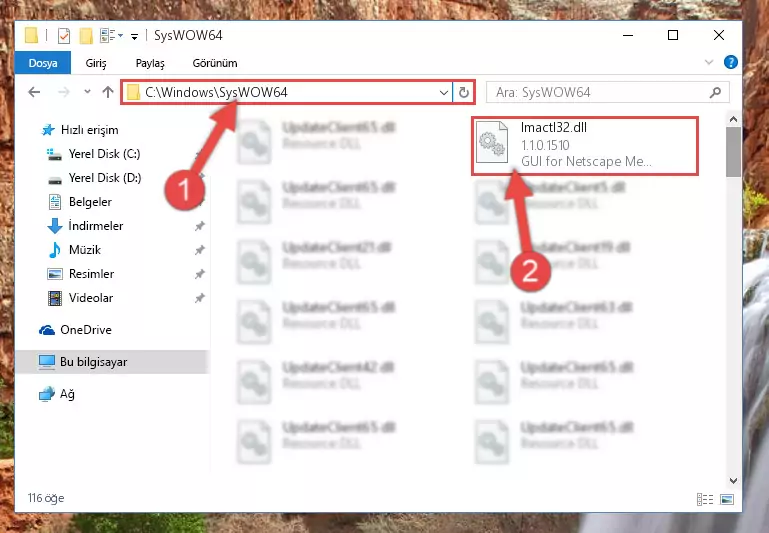Open Belgeler in the sidebar
769x533 pixels.
(80, 202)
